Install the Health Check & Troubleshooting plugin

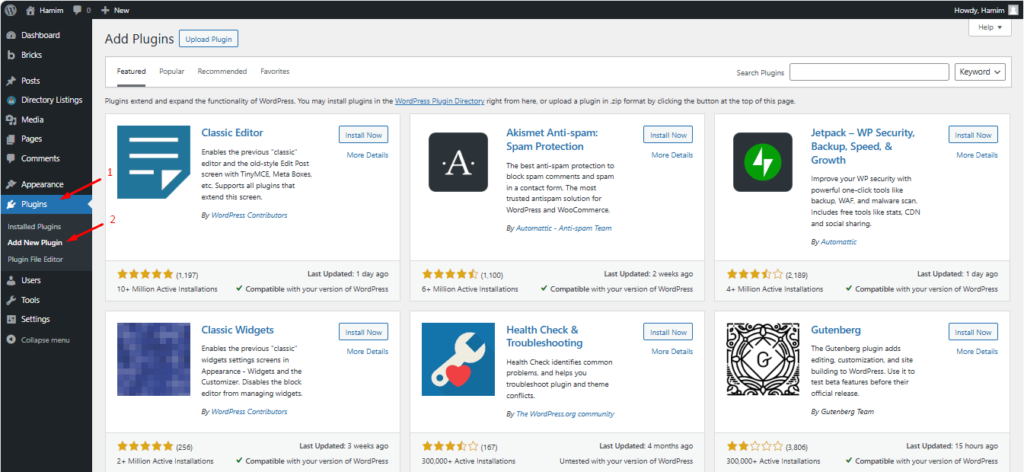(668, 332)
